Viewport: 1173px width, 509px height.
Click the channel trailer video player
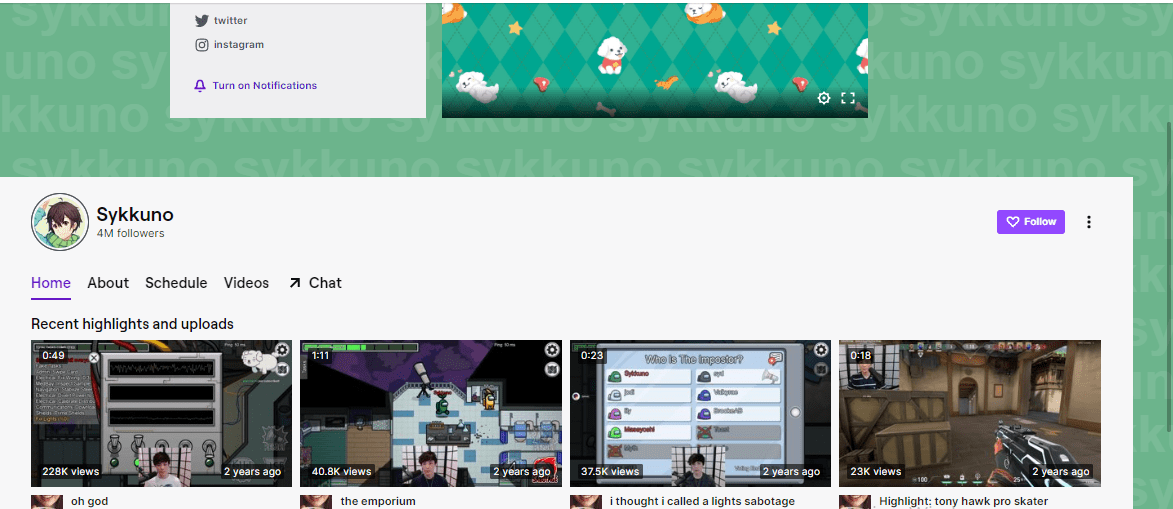pyautogui.click(x=655, y=60)
